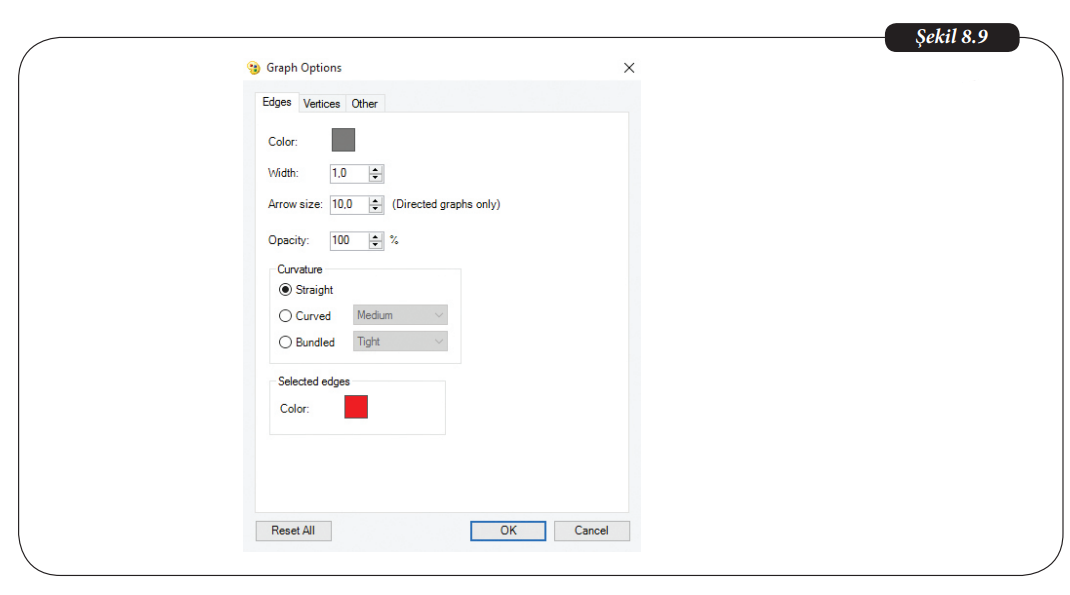This screenshot has width=1070, height=595.
Task: Increase edge Width with up arrow
Action: click(376, 169)
